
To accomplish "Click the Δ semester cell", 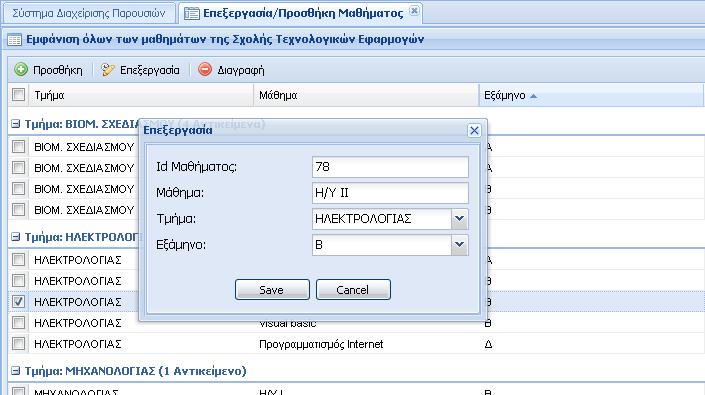I will point(488,344).
